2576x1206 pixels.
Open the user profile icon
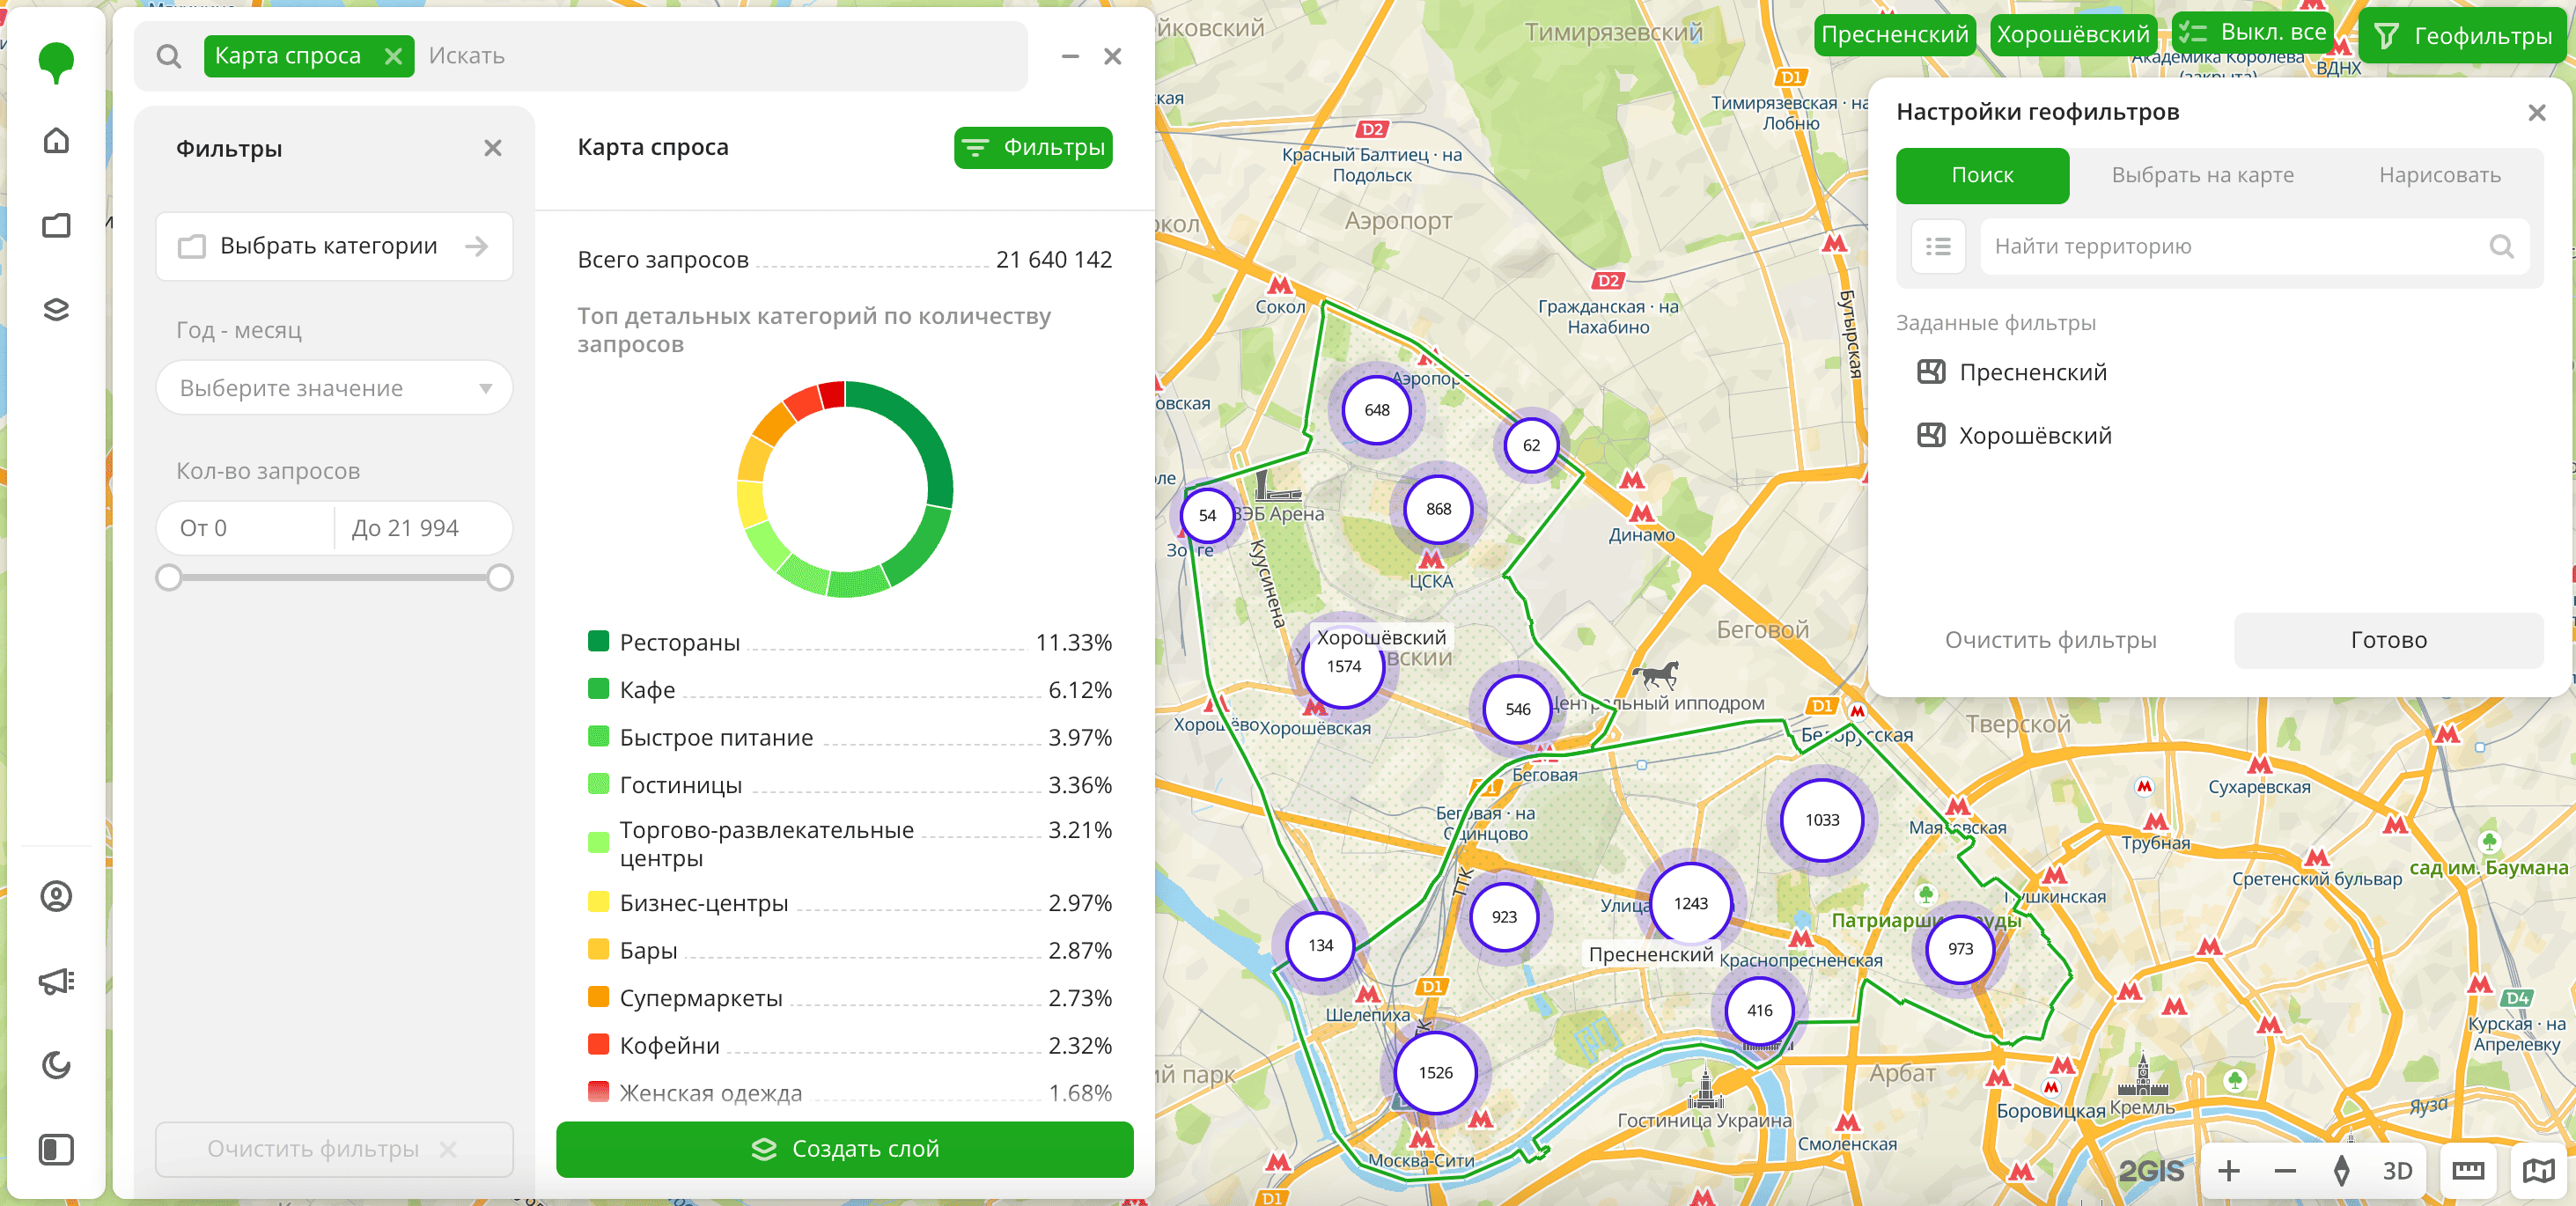(x=56, y=896)
